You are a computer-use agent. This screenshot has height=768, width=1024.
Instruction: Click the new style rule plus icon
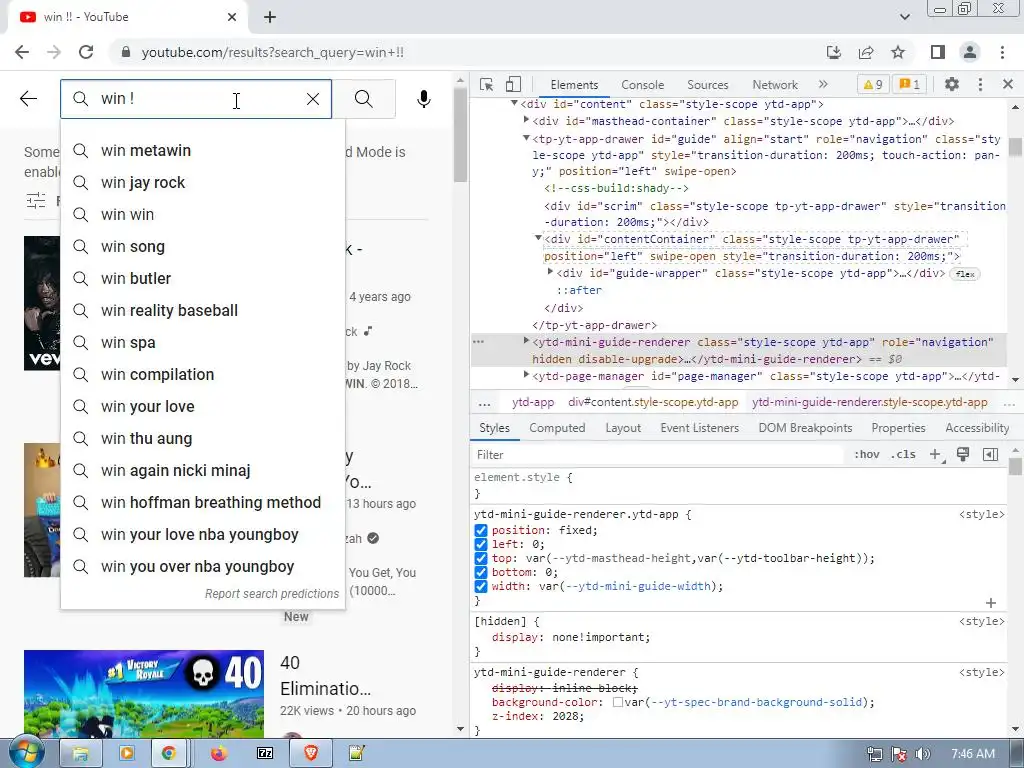click(936, 455)
